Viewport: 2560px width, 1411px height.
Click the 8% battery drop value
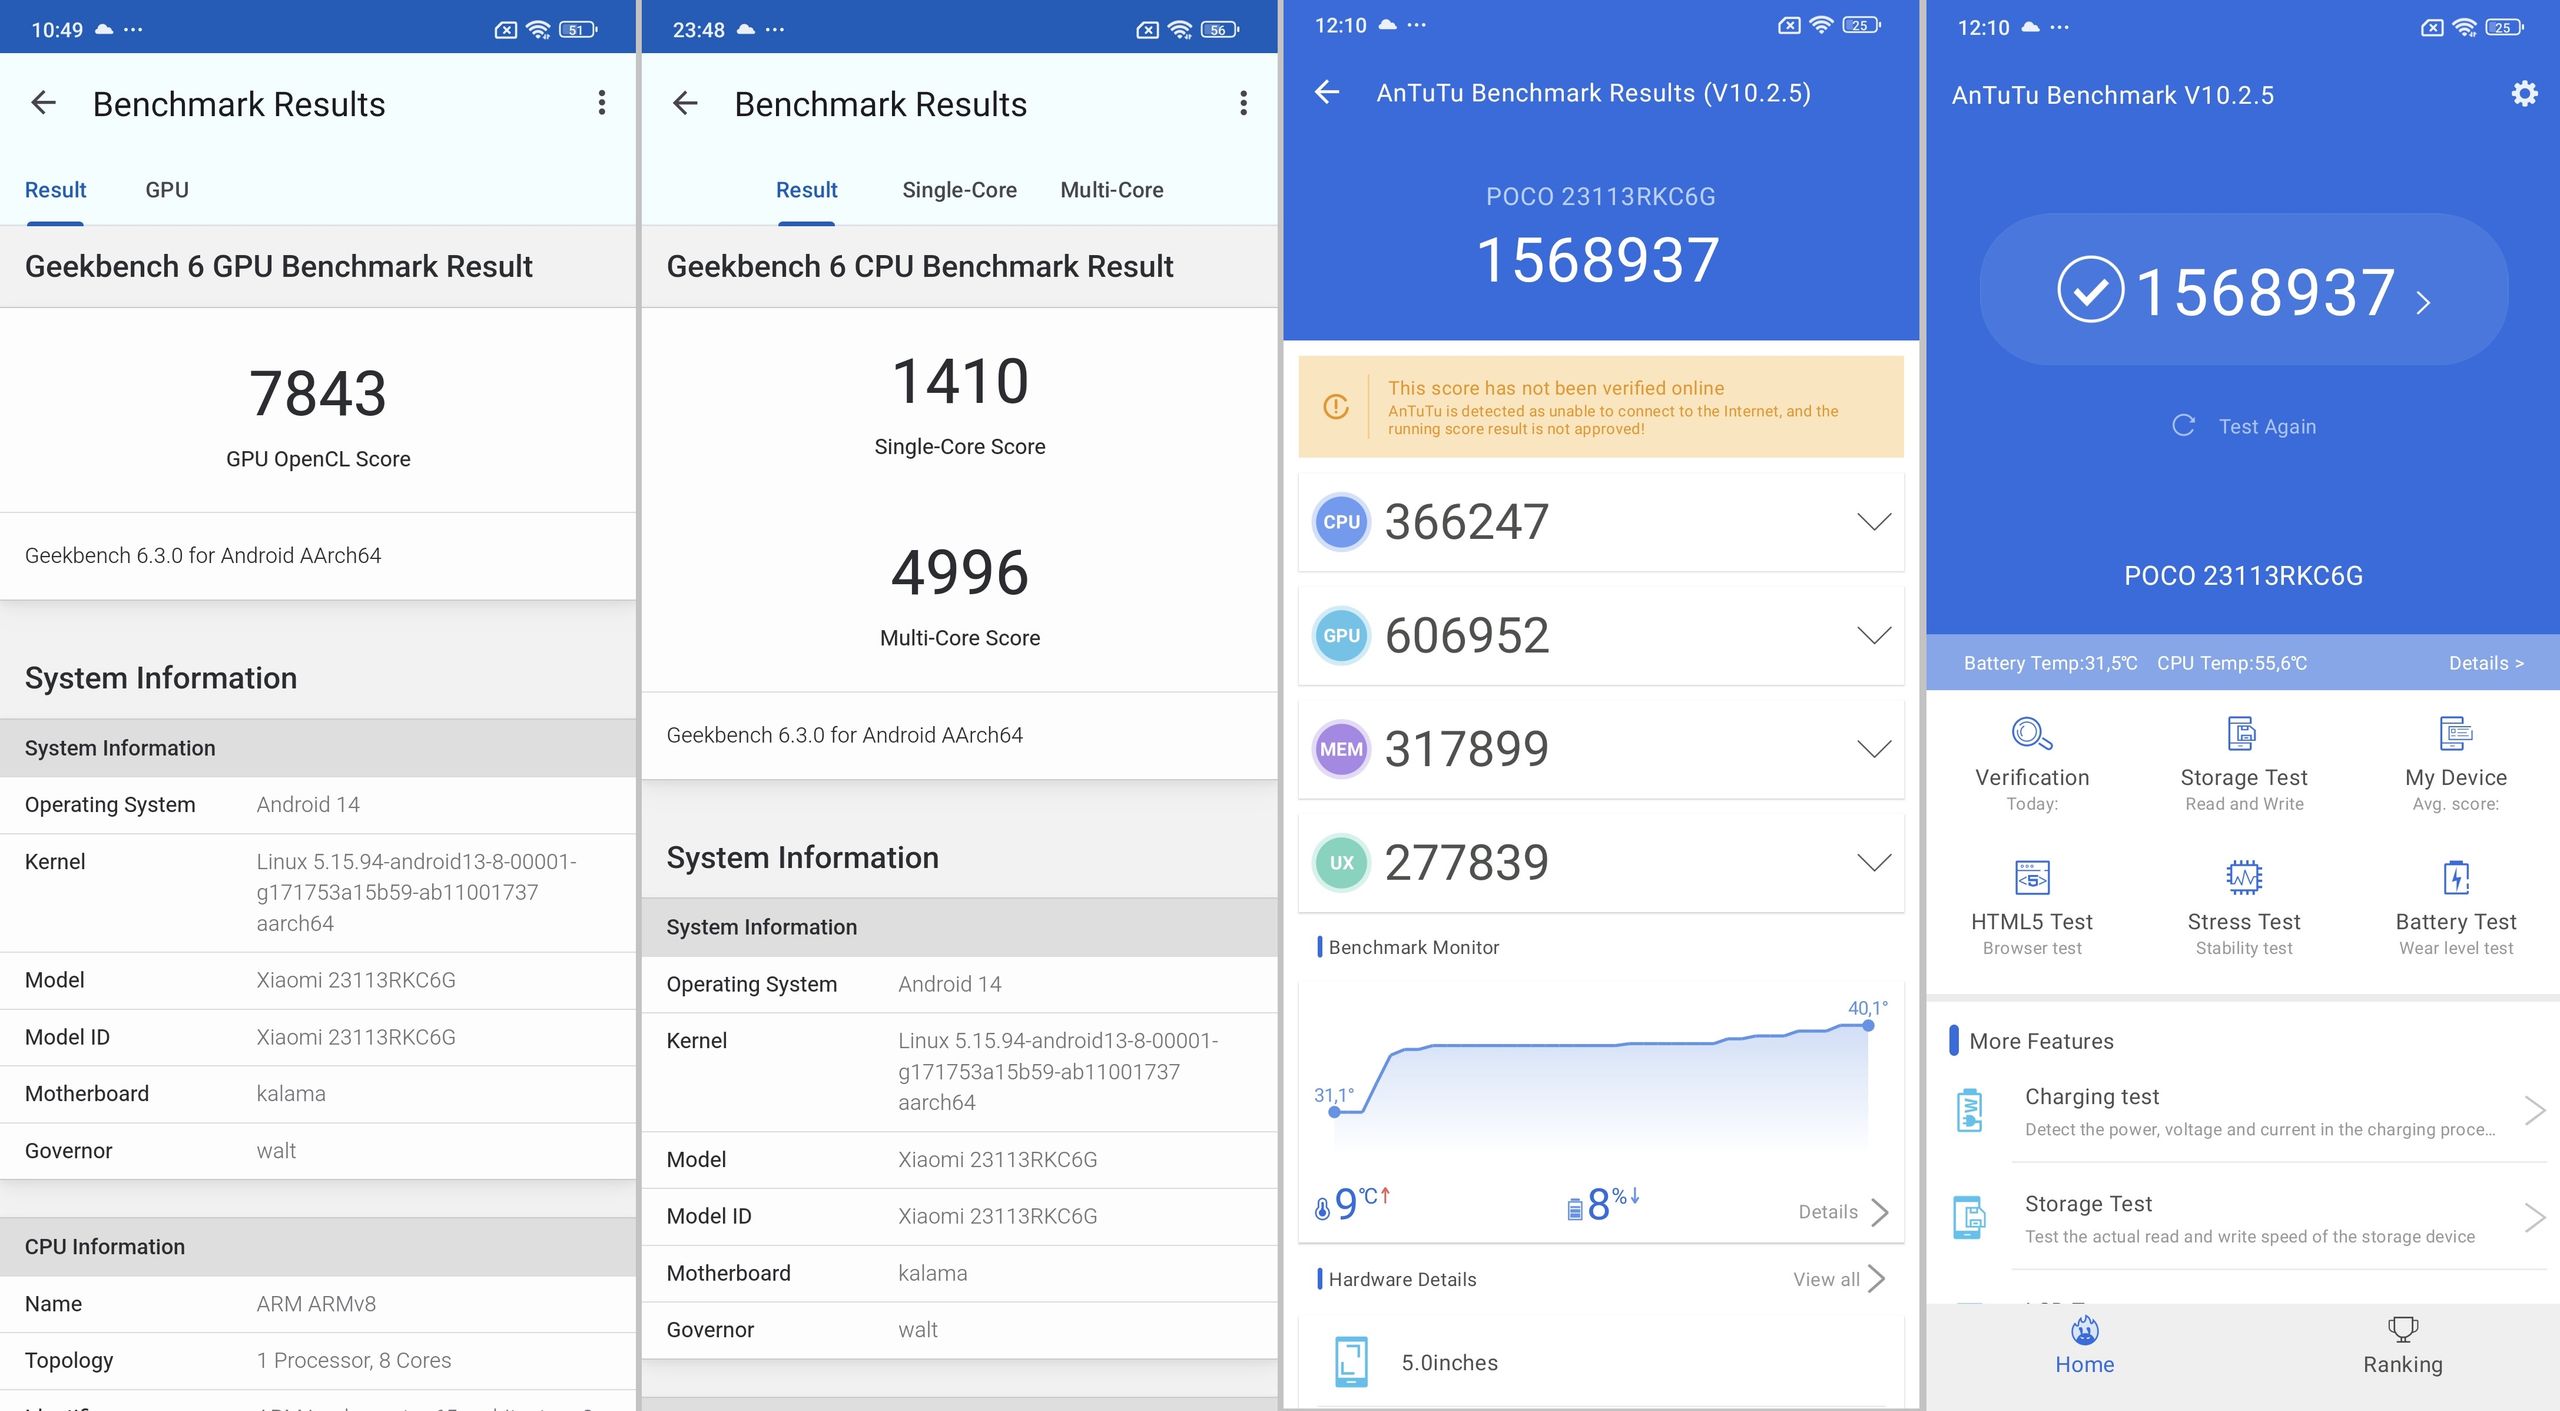tap(1604, 1203)
